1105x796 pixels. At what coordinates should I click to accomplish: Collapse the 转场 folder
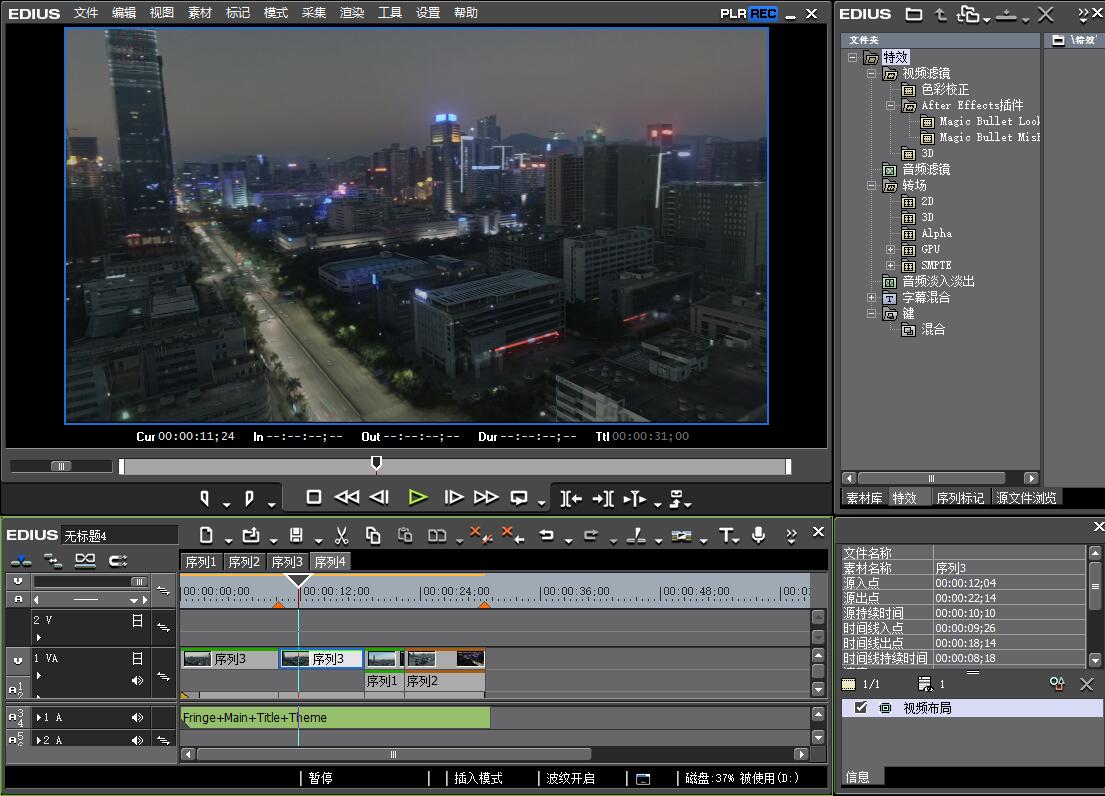[x=872, y=185]
